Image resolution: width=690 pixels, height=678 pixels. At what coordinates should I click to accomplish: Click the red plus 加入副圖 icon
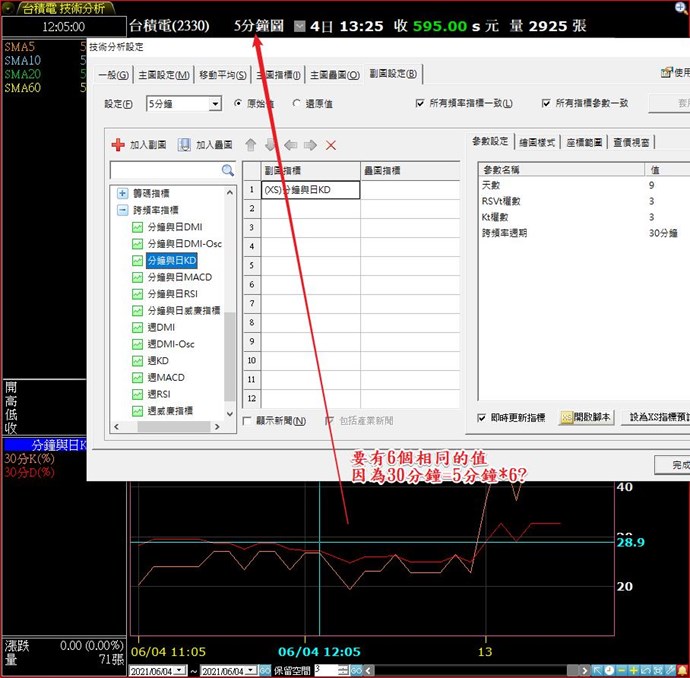[x=118, y=145]
